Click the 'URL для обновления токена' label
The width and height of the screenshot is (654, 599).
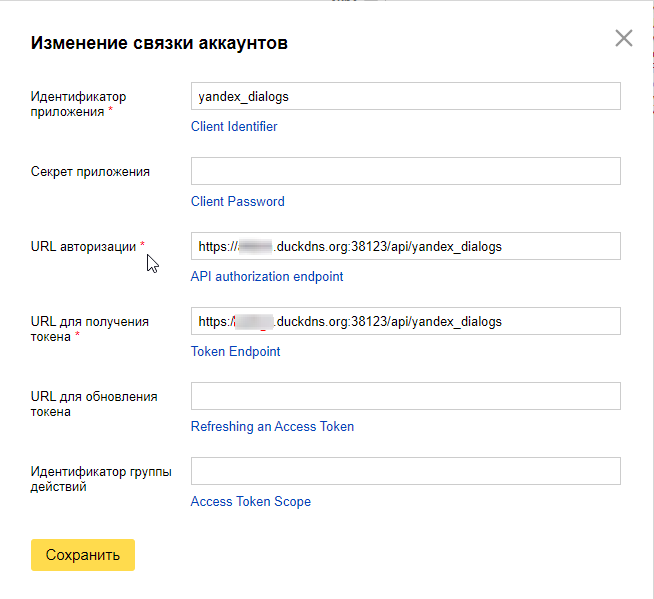coord(94,404)
